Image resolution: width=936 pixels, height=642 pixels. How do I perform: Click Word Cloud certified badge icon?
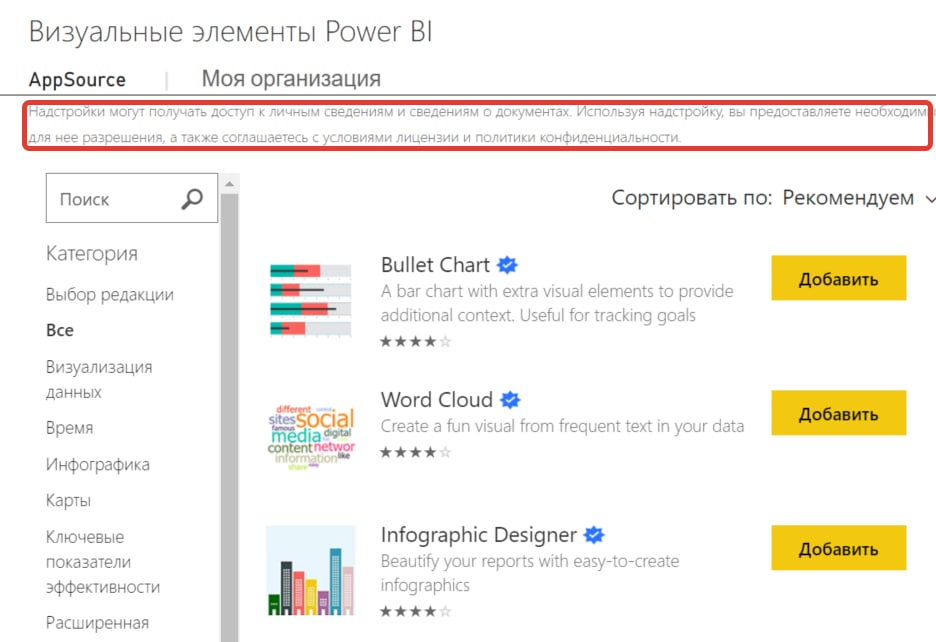point(510,400)
